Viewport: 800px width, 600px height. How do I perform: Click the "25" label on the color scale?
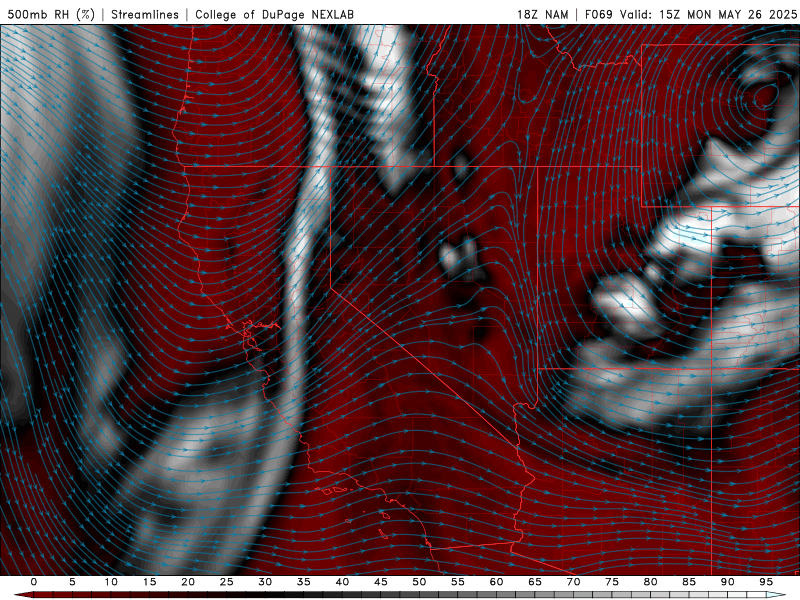tap(227, 582)
